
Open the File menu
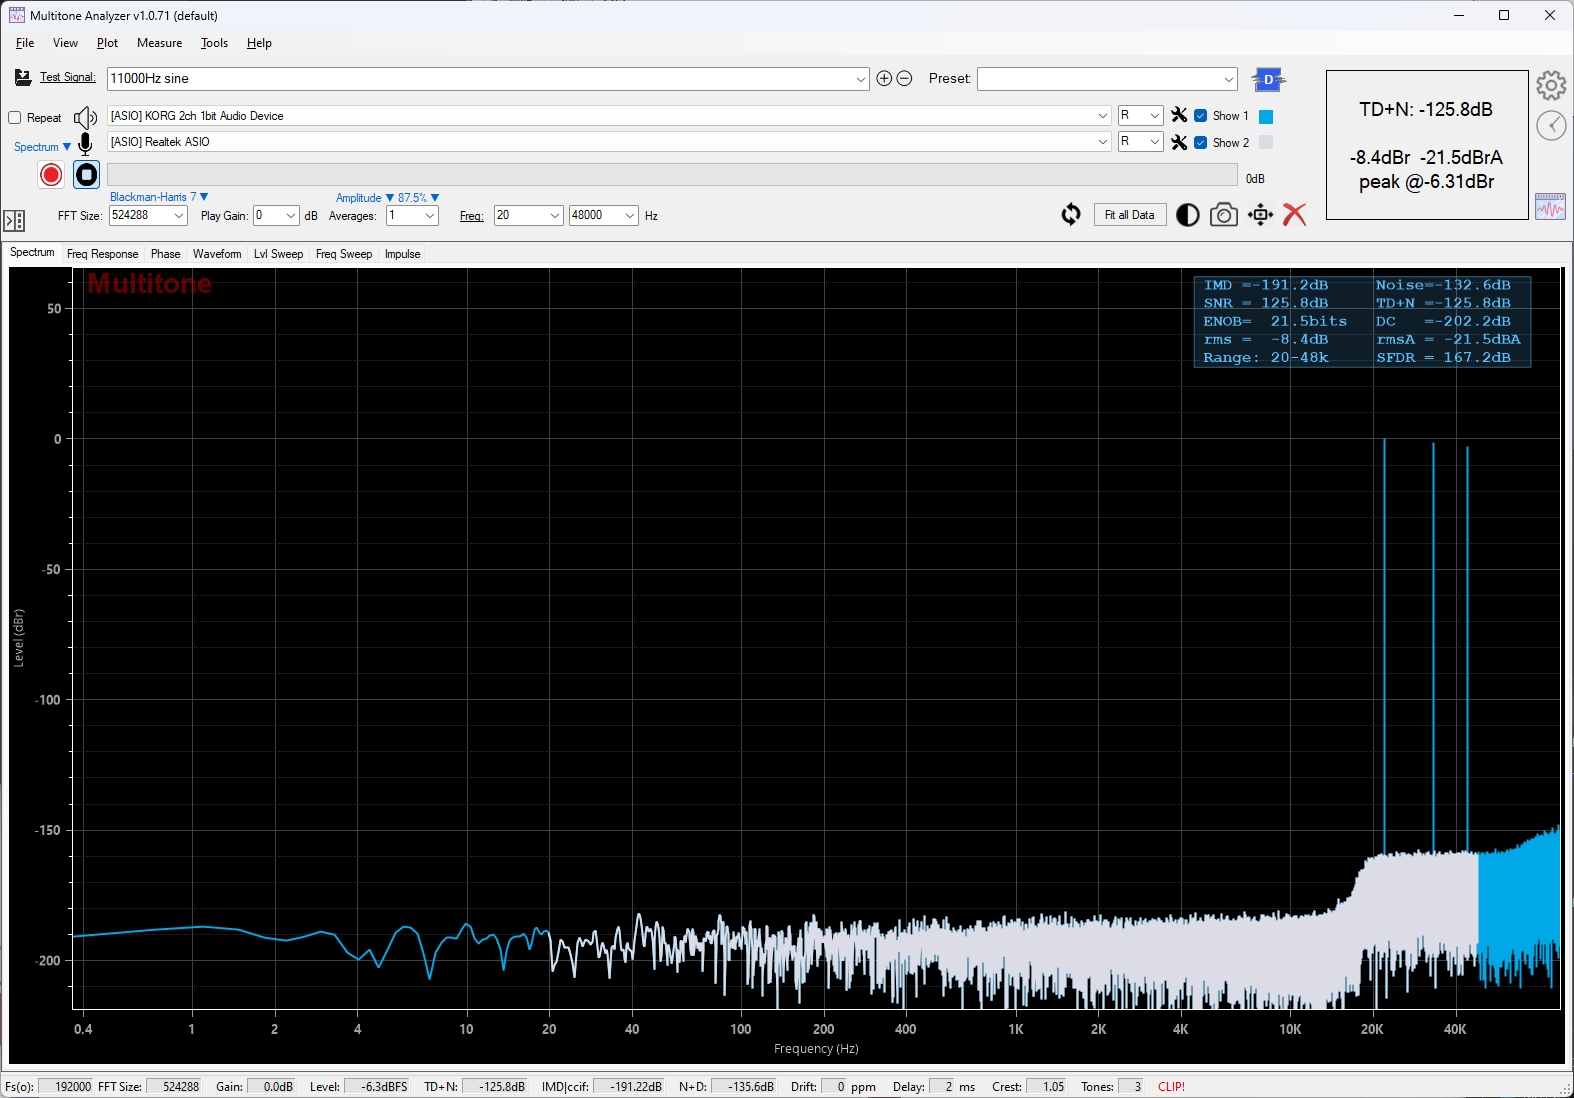[25, 43]
